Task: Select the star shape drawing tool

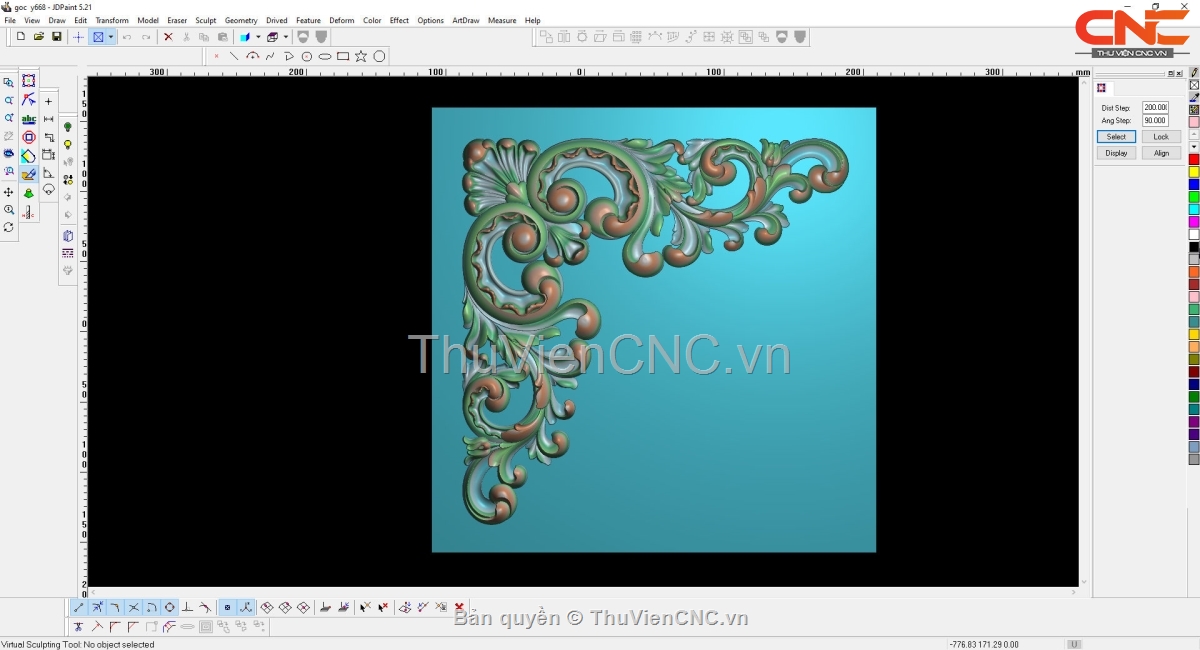Action: [x=361, y=57]
